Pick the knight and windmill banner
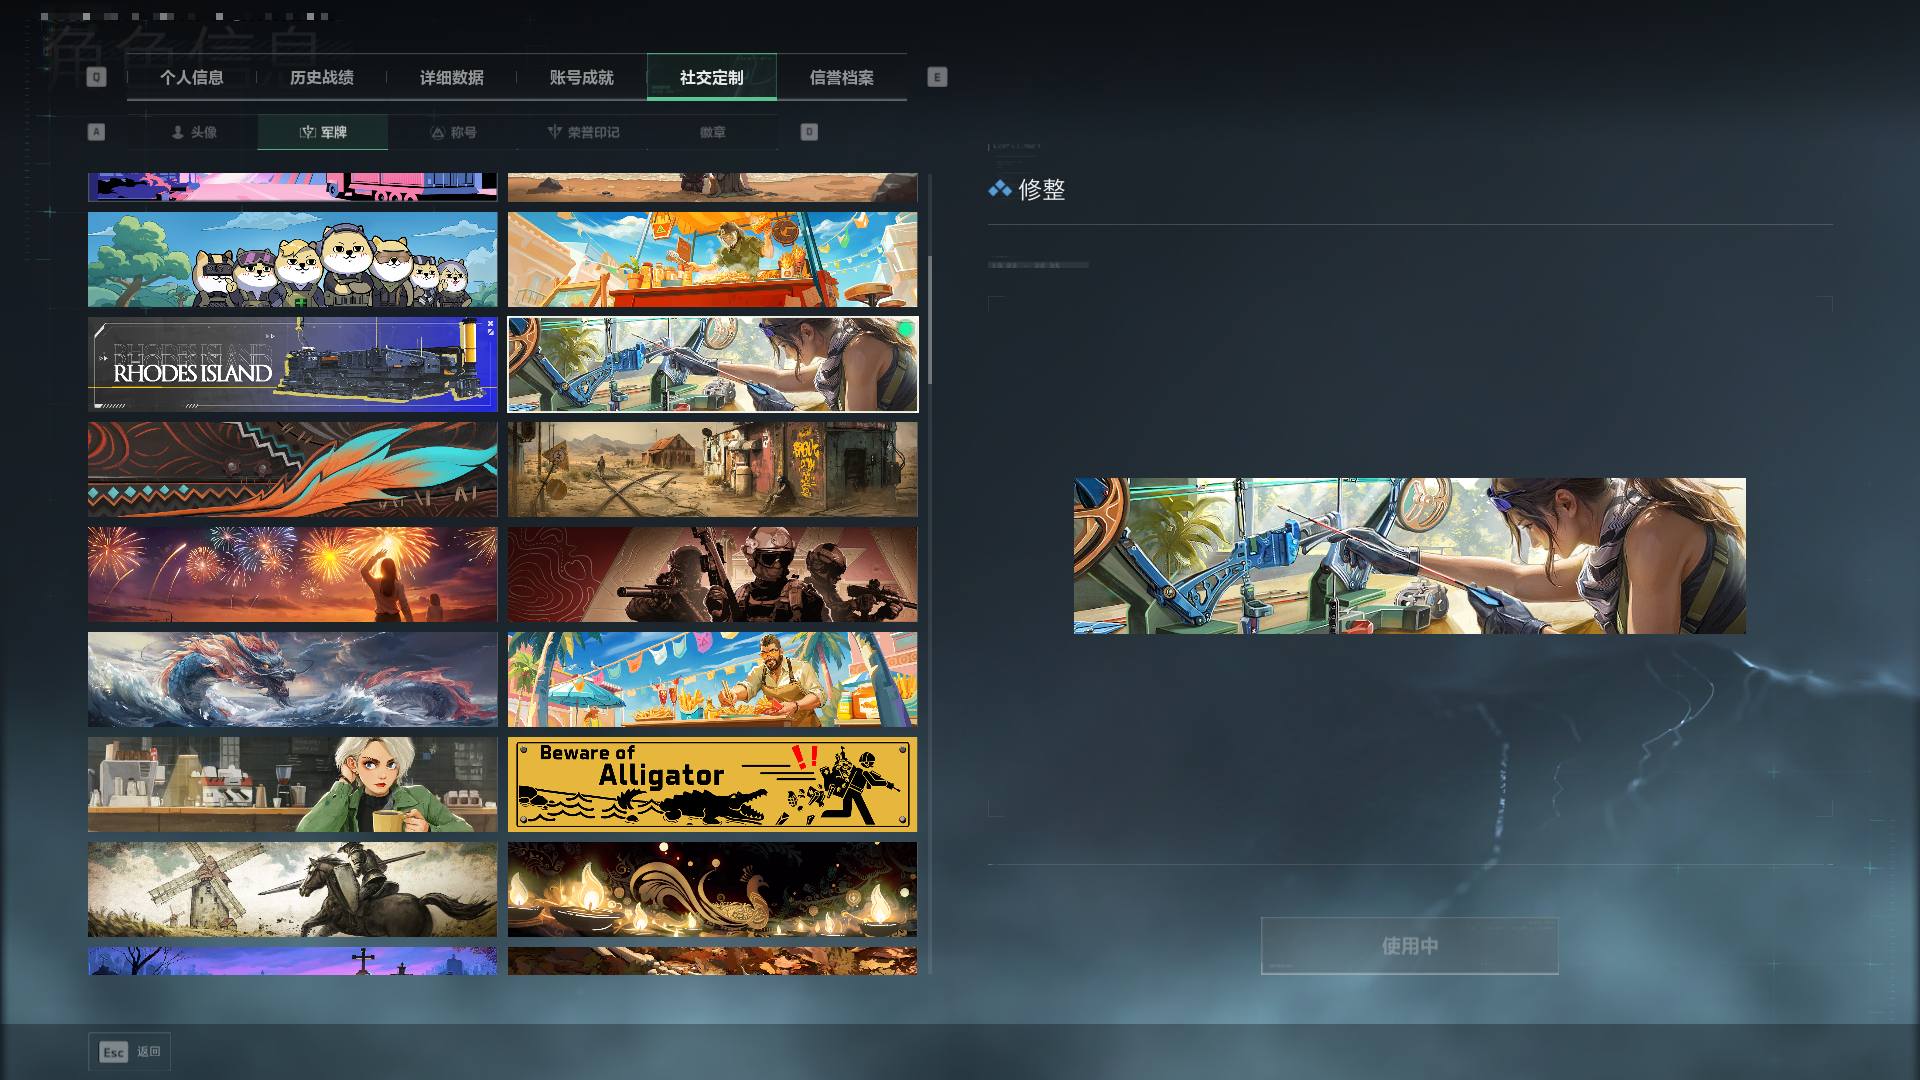Screen dimensions: 1920x1080 (x=292, y=889)
